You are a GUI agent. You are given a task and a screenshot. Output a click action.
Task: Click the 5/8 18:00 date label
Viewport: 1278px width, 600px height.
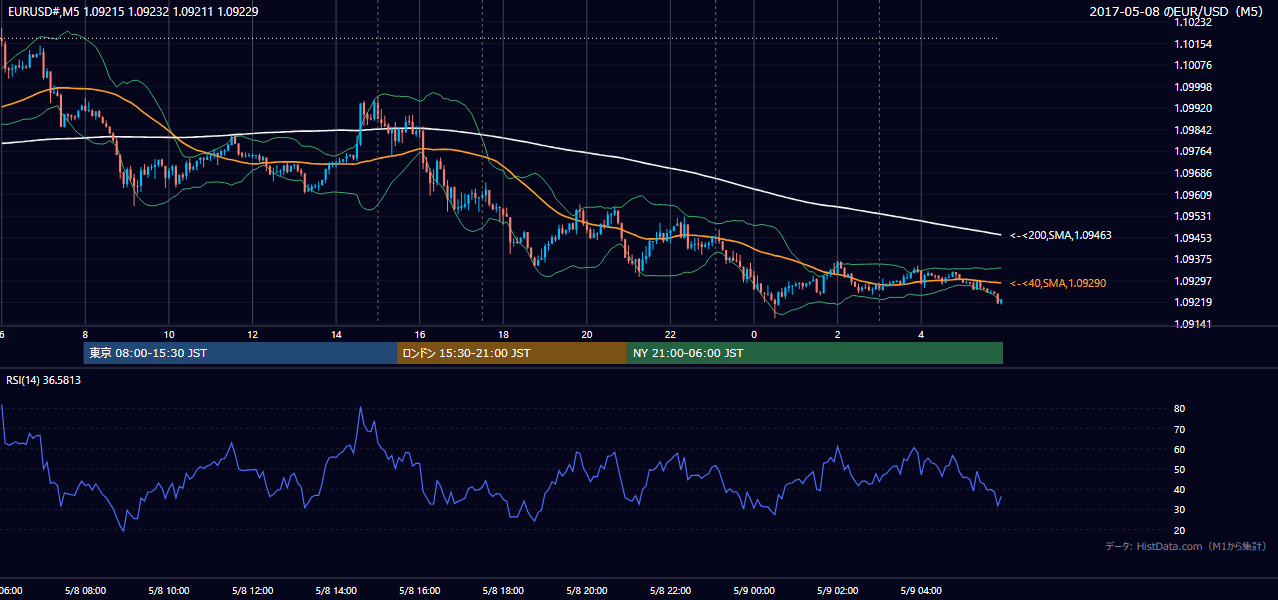pos(503,590)
